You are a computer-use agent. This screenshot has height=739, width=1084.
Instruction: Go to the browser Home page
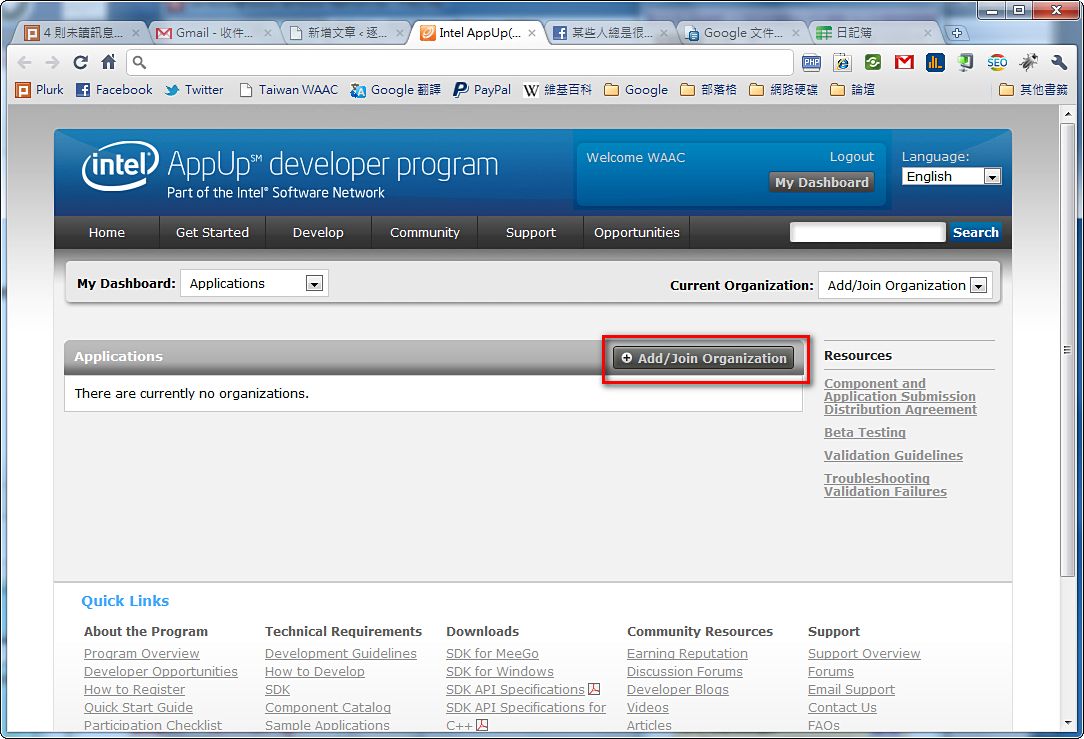coord(109,62)
